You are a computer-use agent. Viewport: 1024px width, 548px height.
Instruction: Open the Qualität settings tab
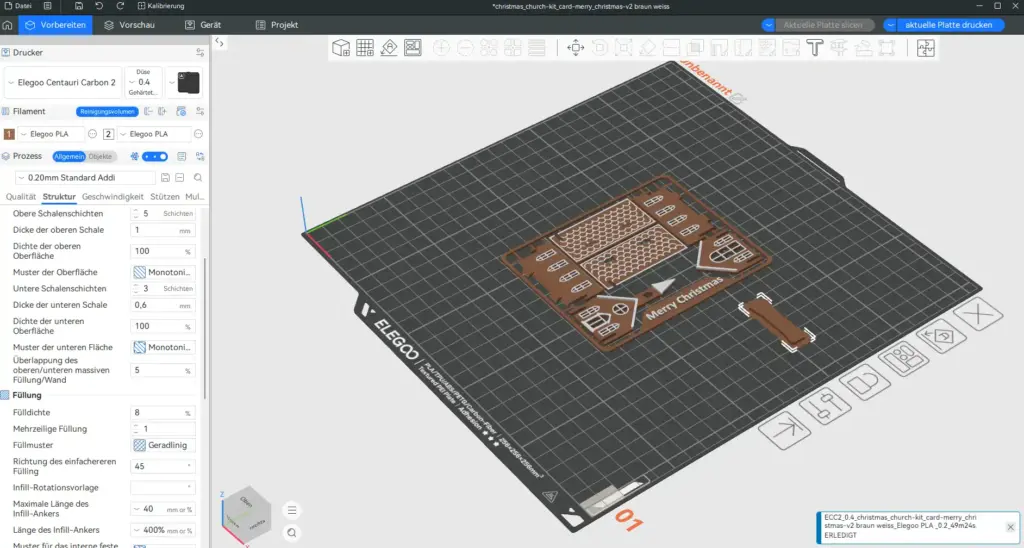[x=21, y=197]
